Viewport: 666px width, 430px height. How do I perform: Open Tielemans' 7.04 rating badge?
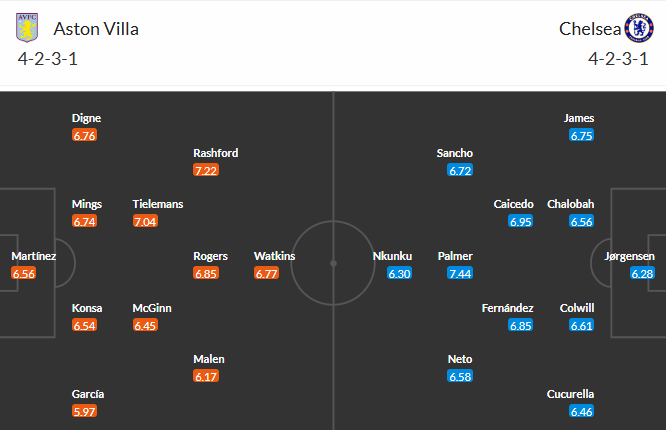click(x=145, y=221)
